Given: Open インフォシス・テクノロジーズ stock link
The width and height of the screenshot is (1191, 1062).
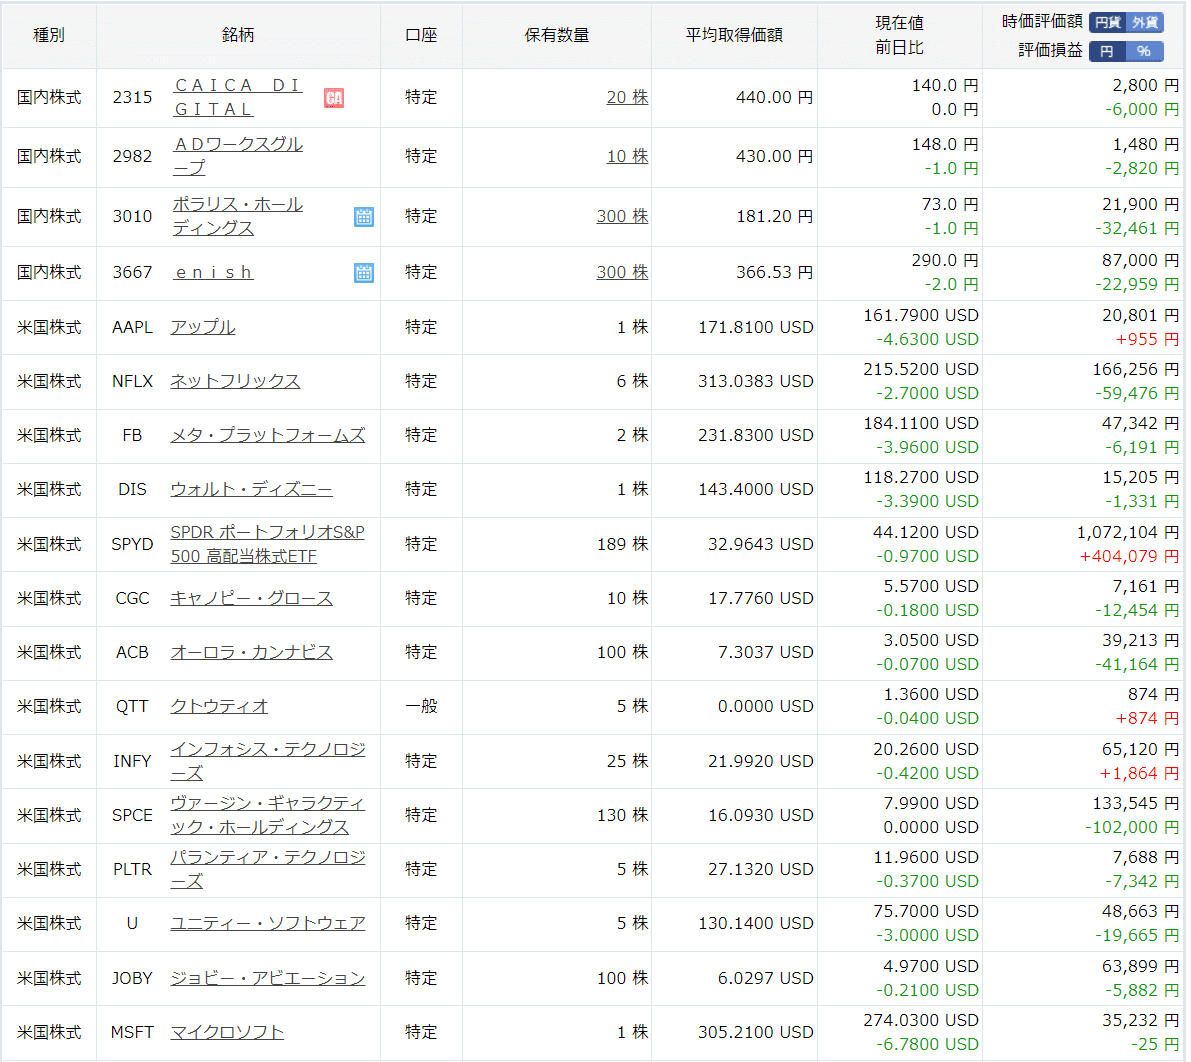Looking at the screenshot, I should (268, 761).
